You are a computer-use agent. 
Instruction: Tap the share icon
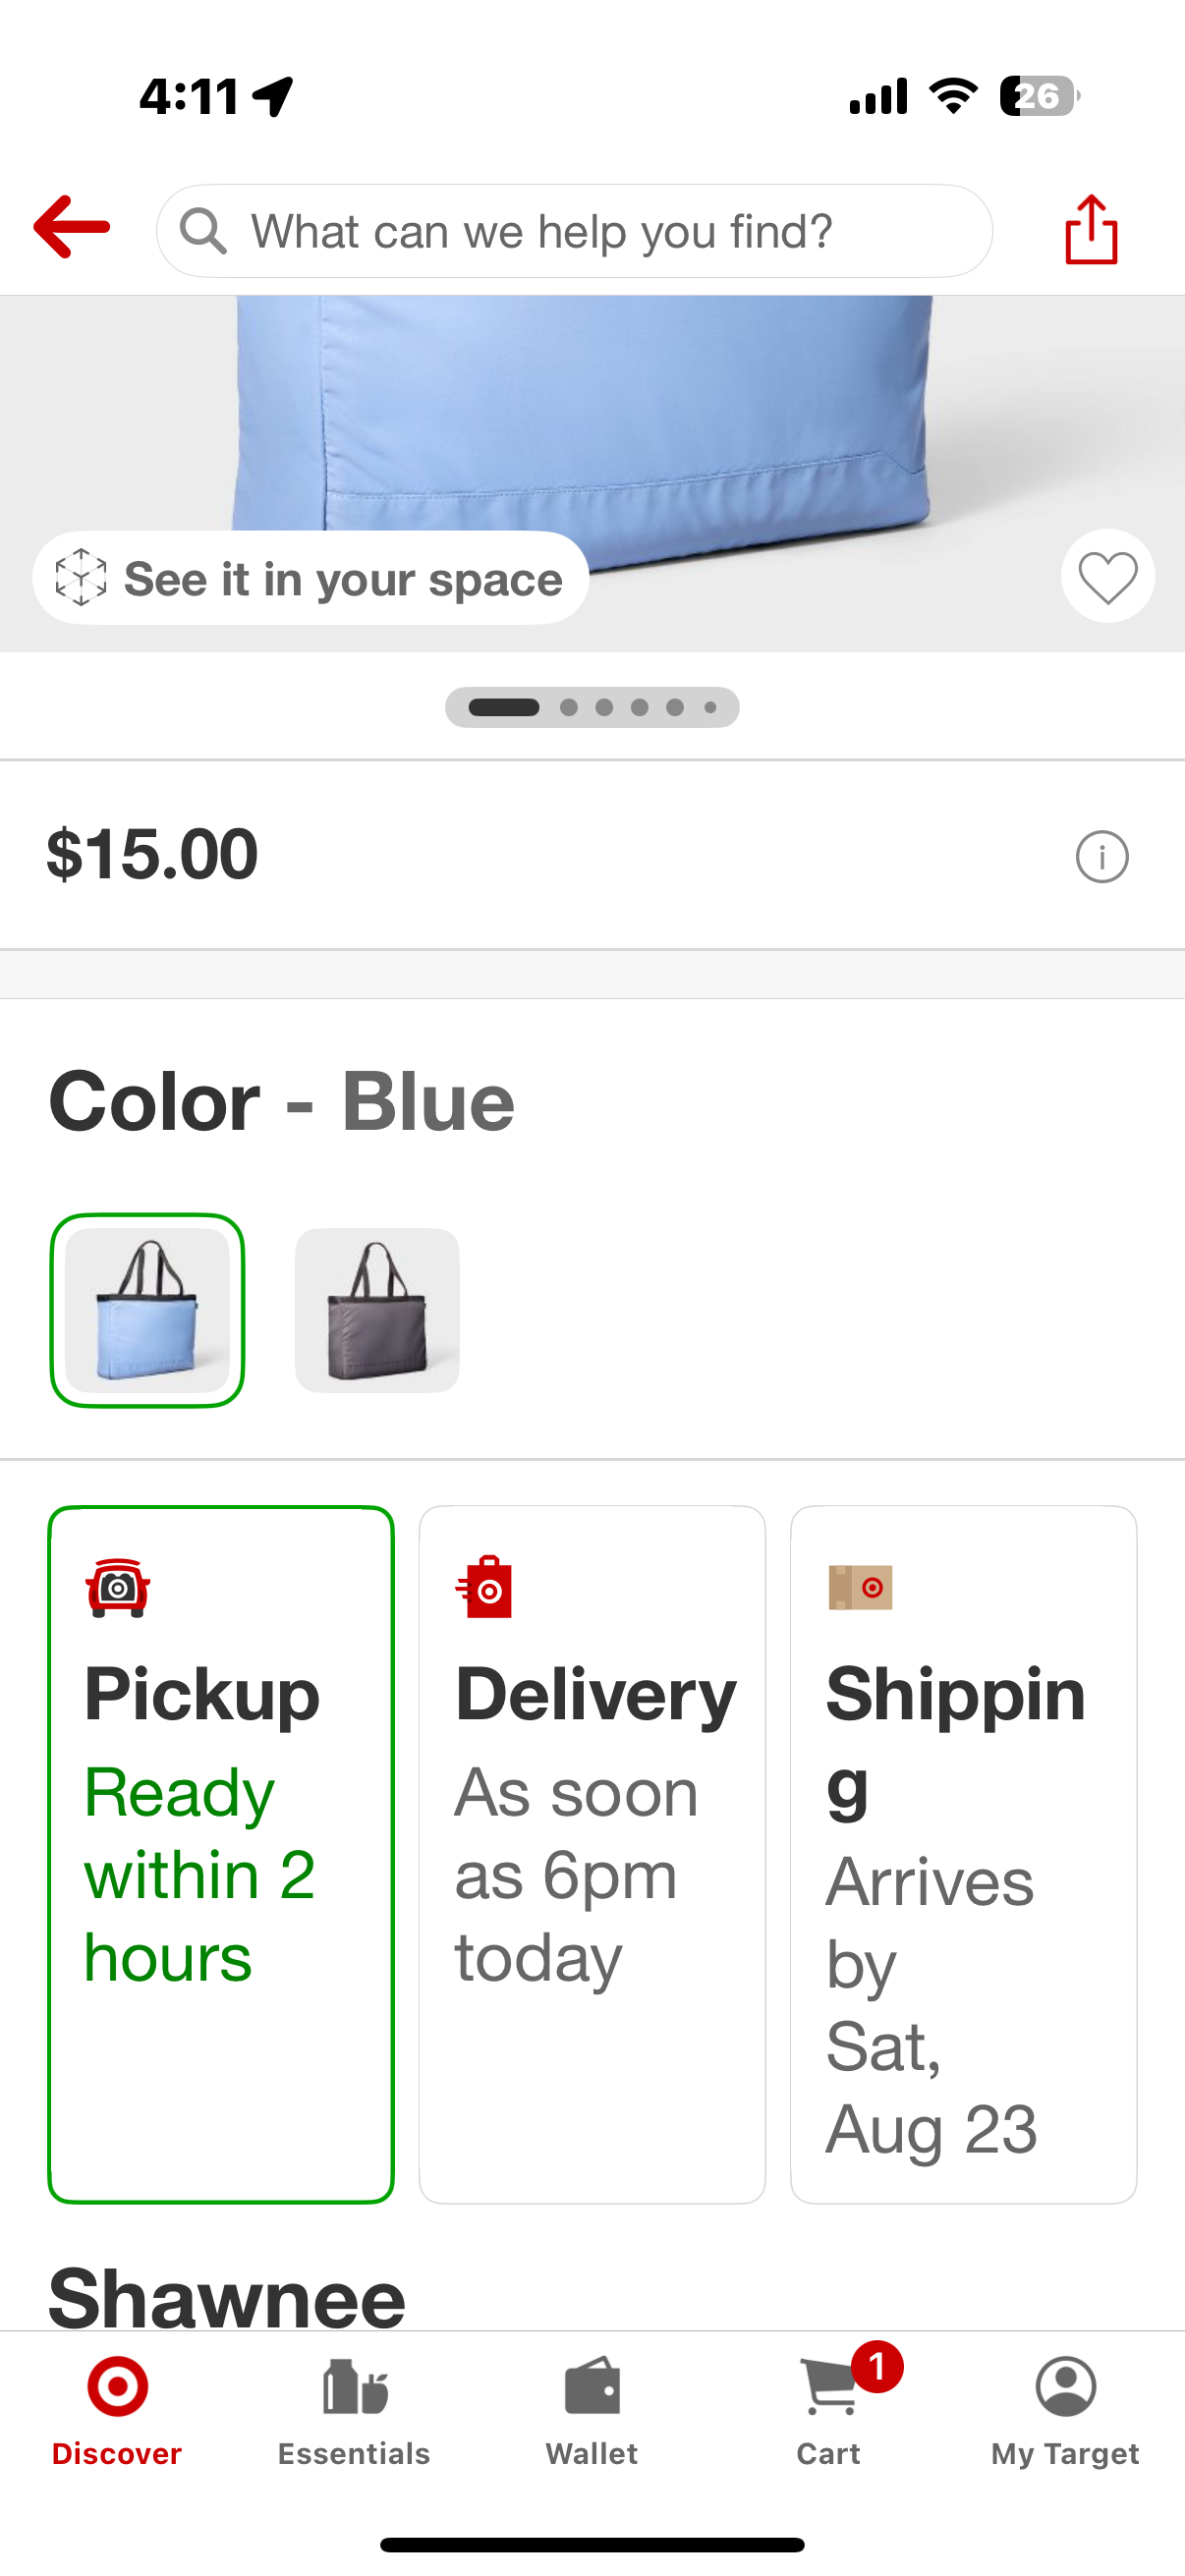(x=1091, y=229)
